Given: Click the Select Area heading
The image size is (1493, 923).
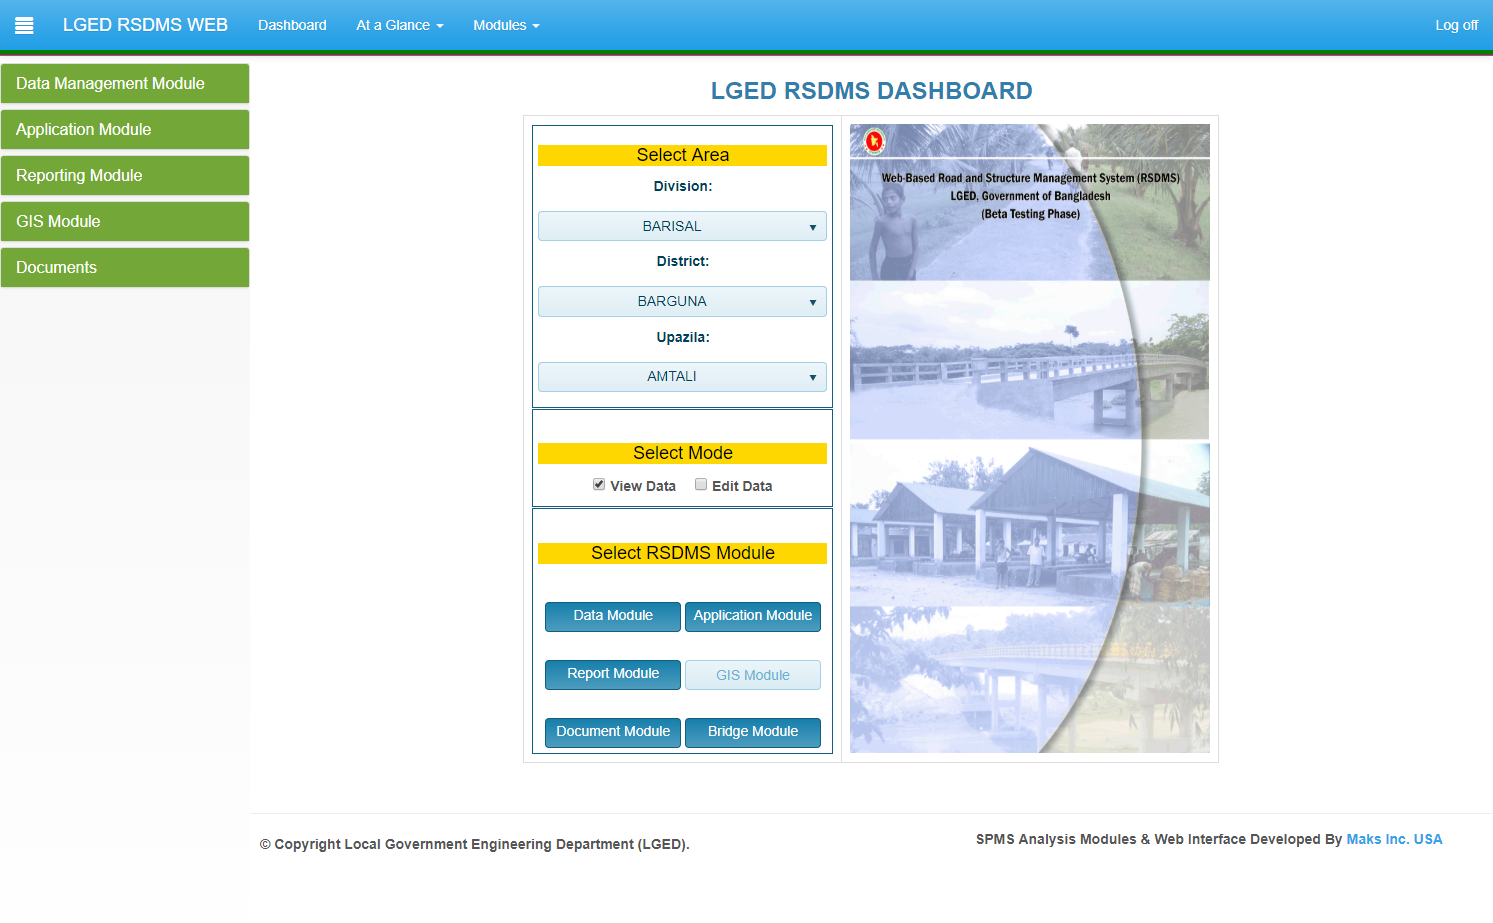Looking at the screenshot, I should tap(682, 155).
